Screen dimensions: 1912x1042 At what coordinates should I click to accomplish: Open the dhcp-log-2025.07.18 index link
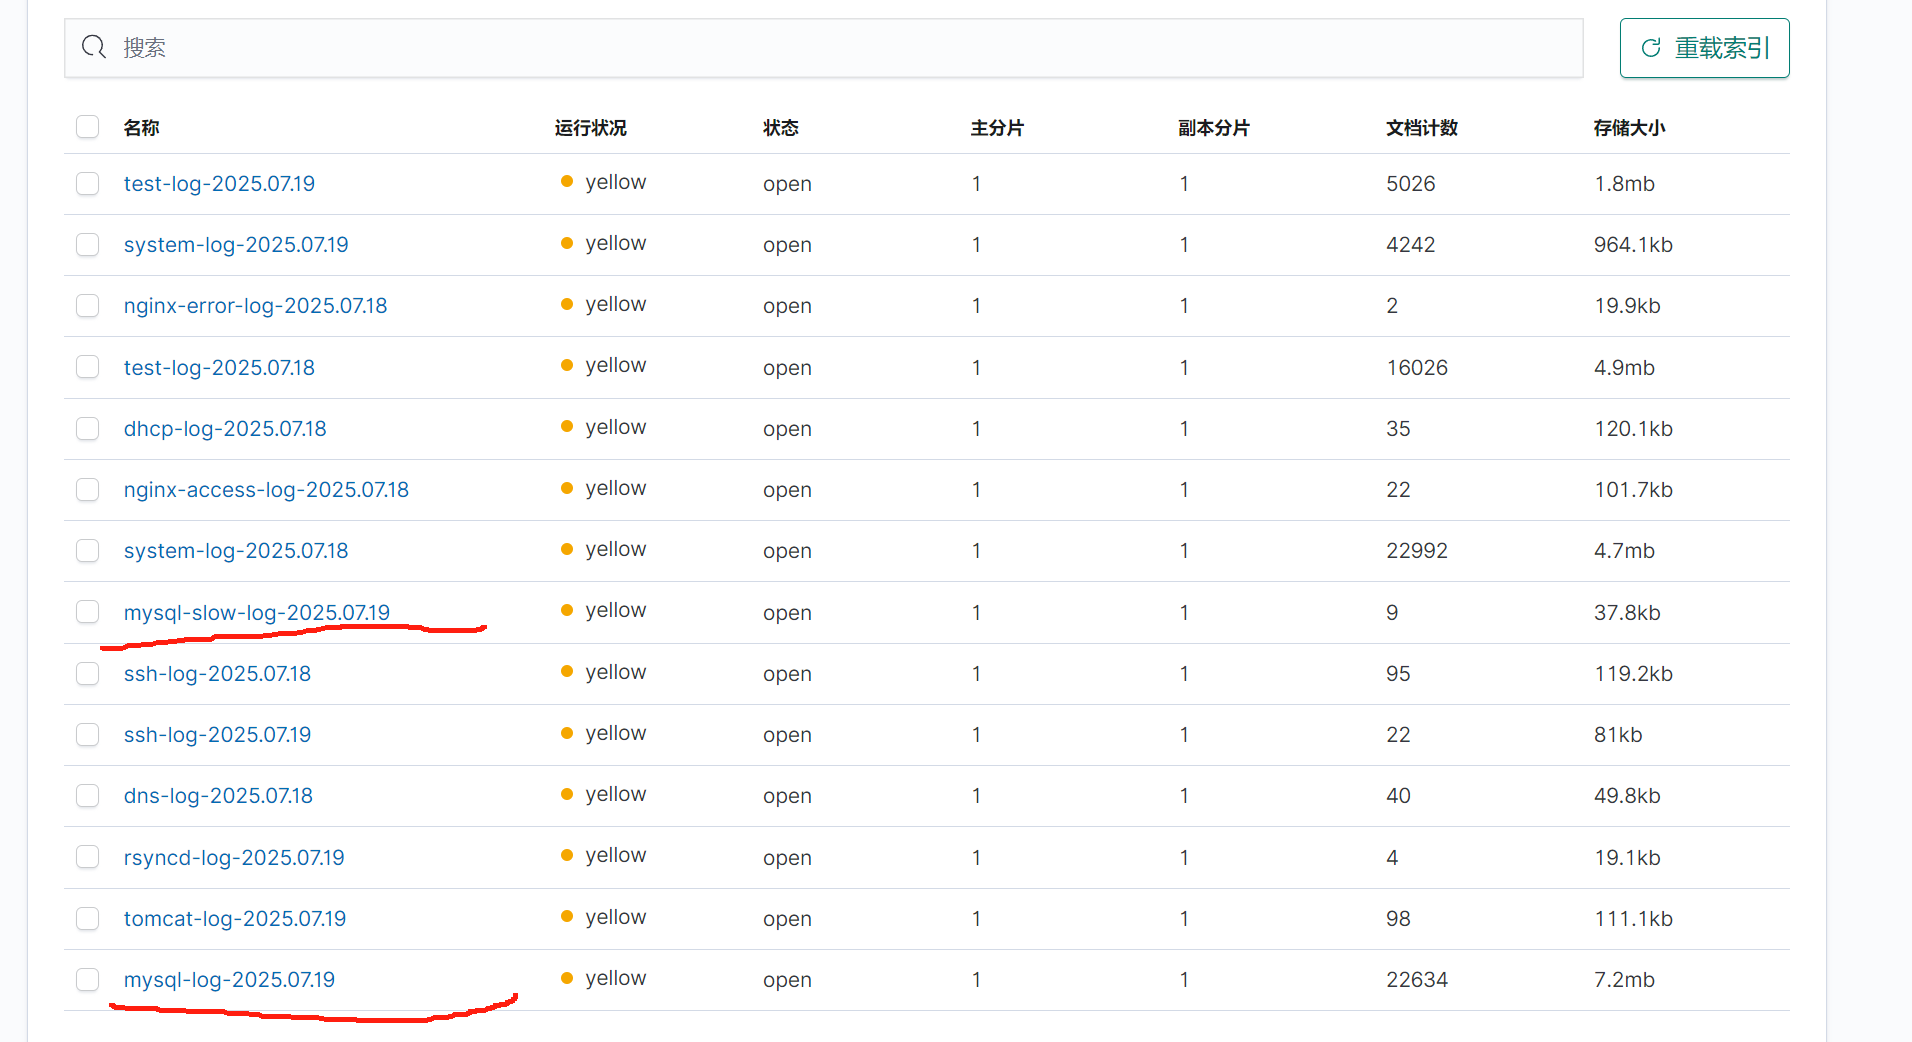[x=225, y=429]
